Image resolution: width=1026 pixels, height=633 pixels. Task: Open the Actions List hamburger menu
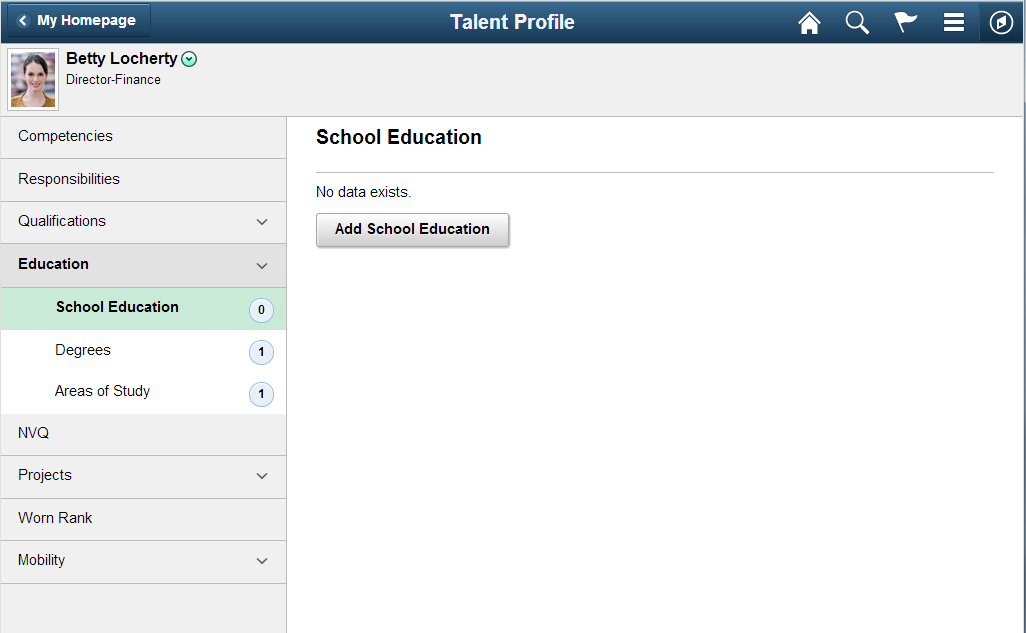pos(953,22)
